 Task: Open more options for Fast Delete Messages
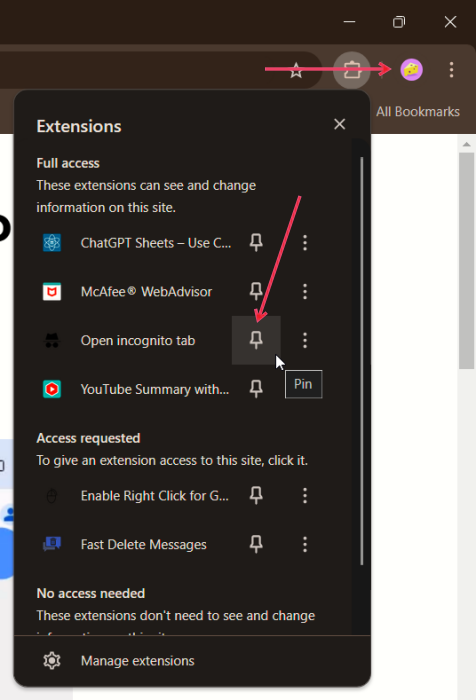tap(305, 544)
